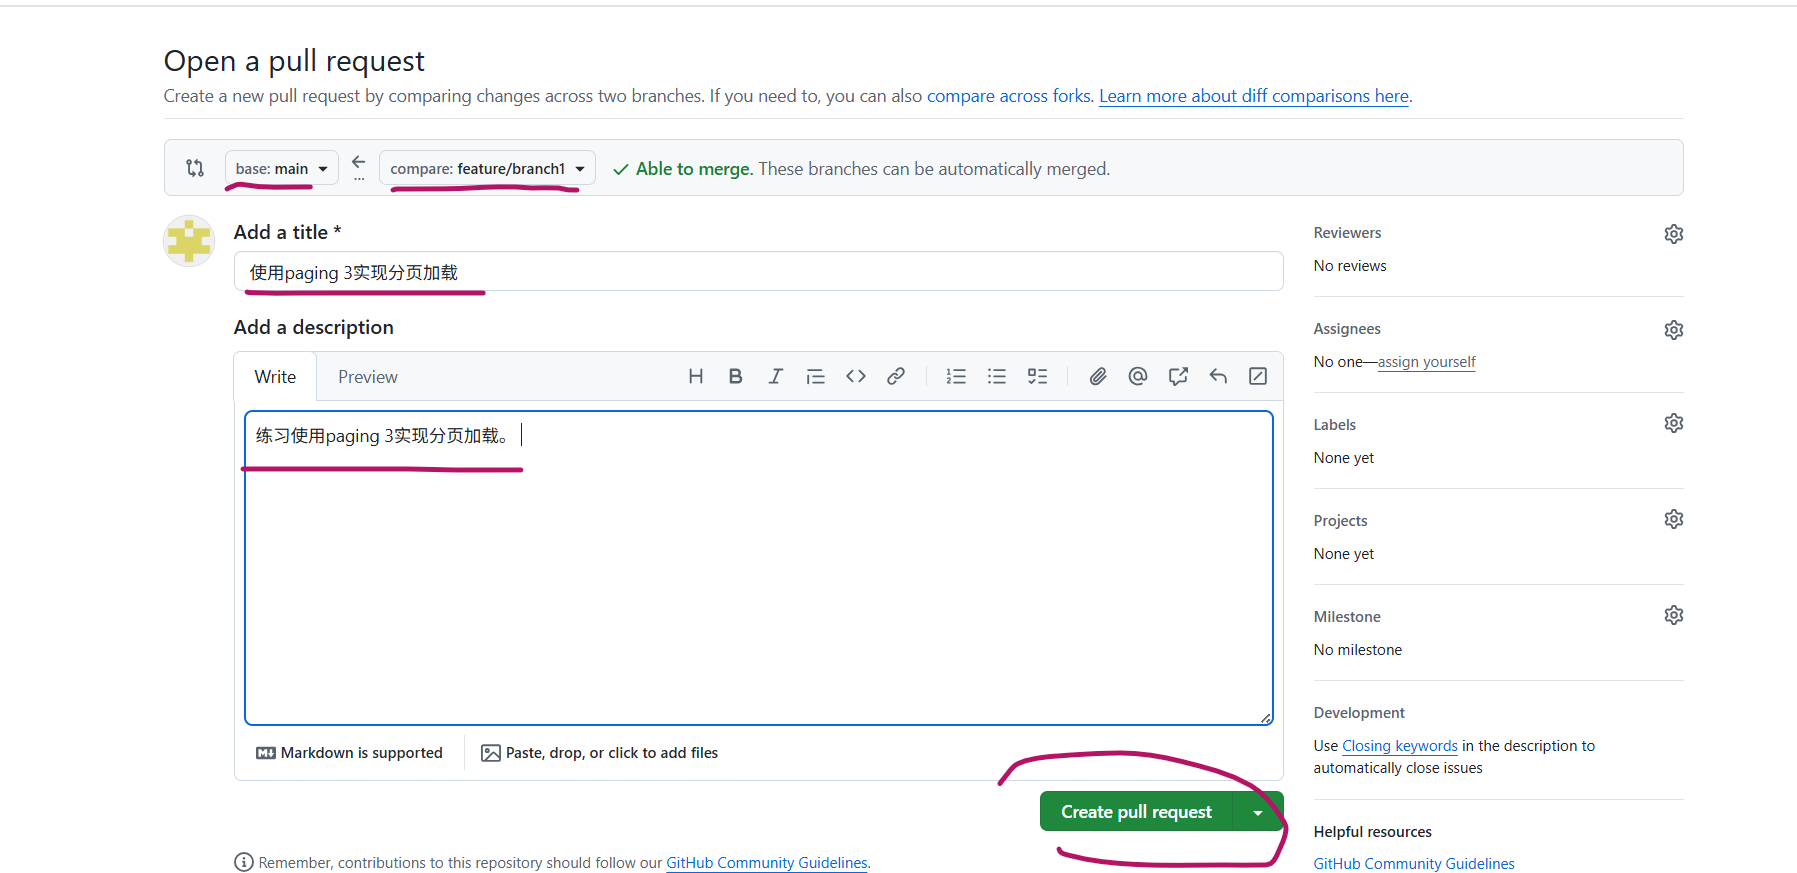Open the compare across forks link
This screenshot has width=1797, height=873.
(1009, 96)
